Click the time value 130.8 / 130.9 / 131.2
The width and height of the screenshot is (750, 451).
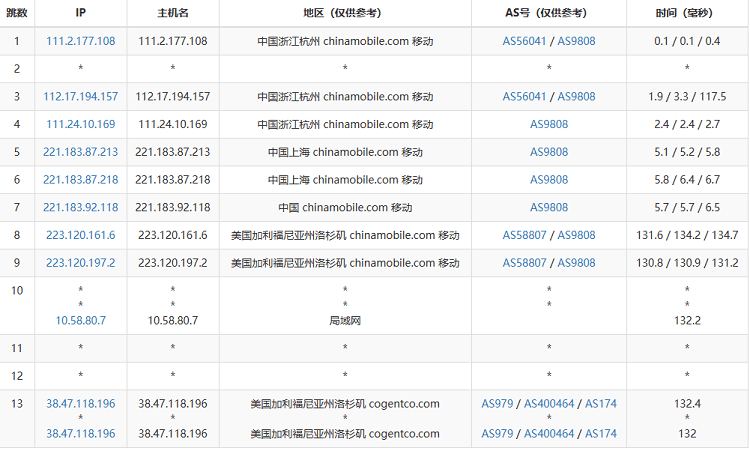(x=687, y=263)
